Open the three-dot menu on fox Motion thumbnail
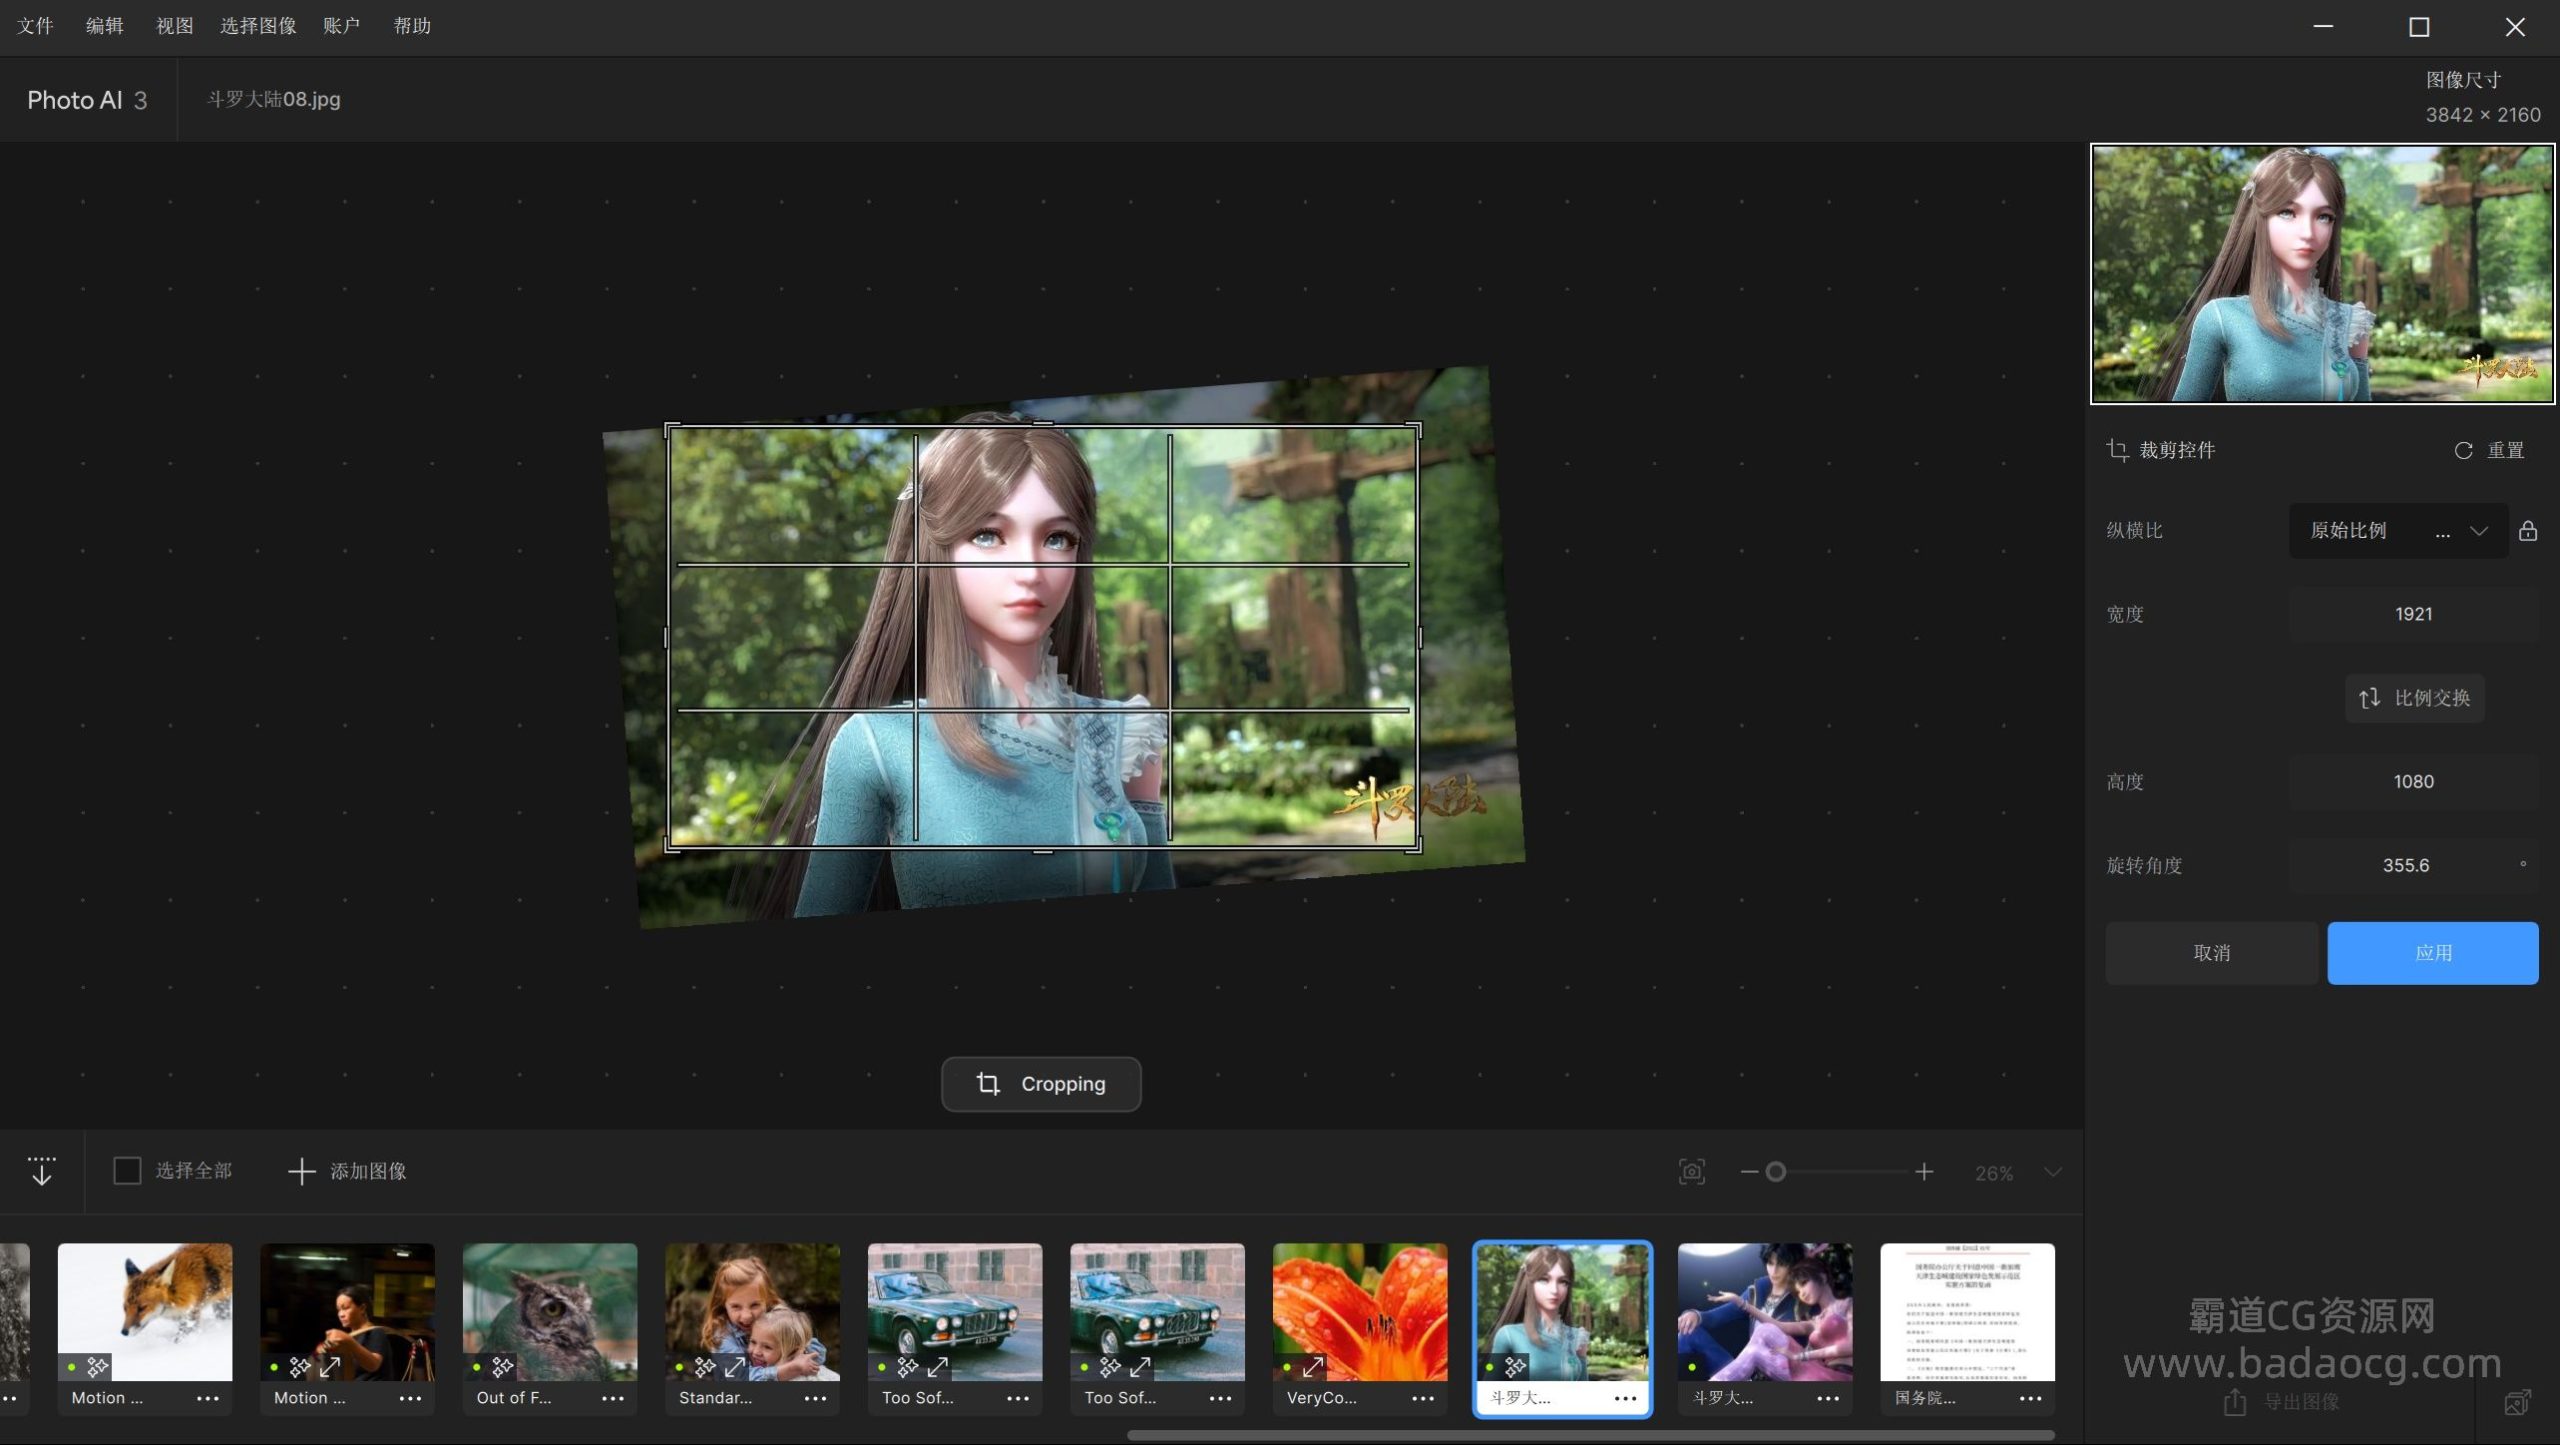 tap(208, 1399)
